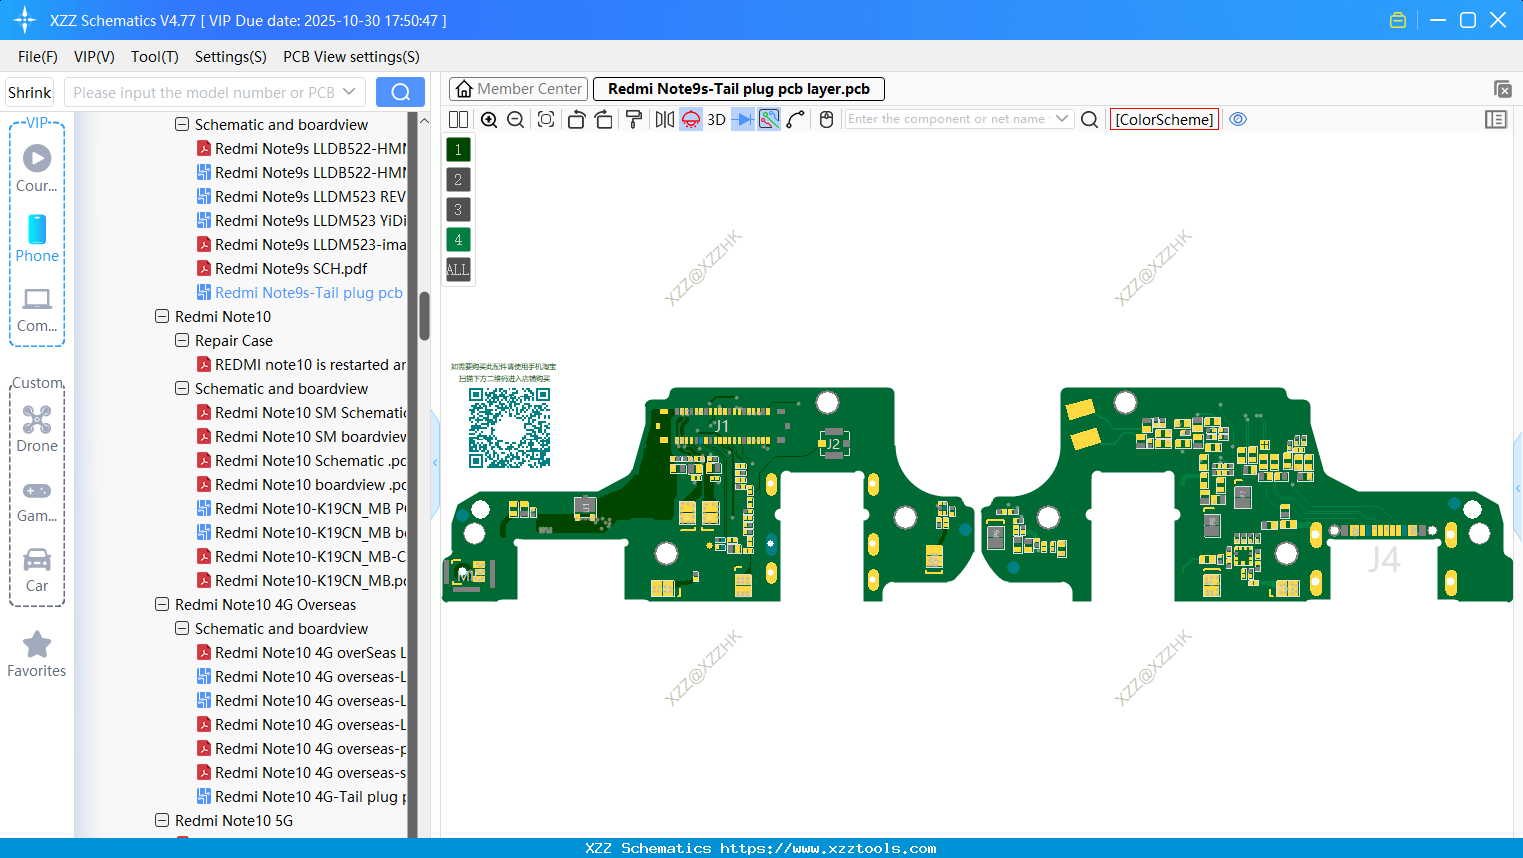This screenshot has width=1523, height=858.
Task: Toggle the red highlight lamp icon
Action: coord(691,120)
